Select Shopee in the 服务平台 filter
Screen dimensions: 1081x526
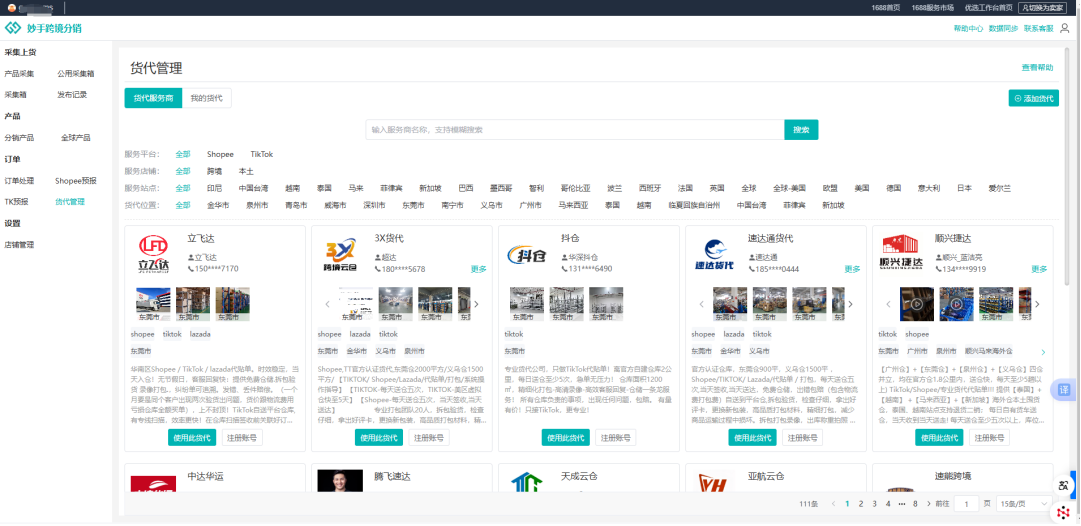(x=220, y=155)
